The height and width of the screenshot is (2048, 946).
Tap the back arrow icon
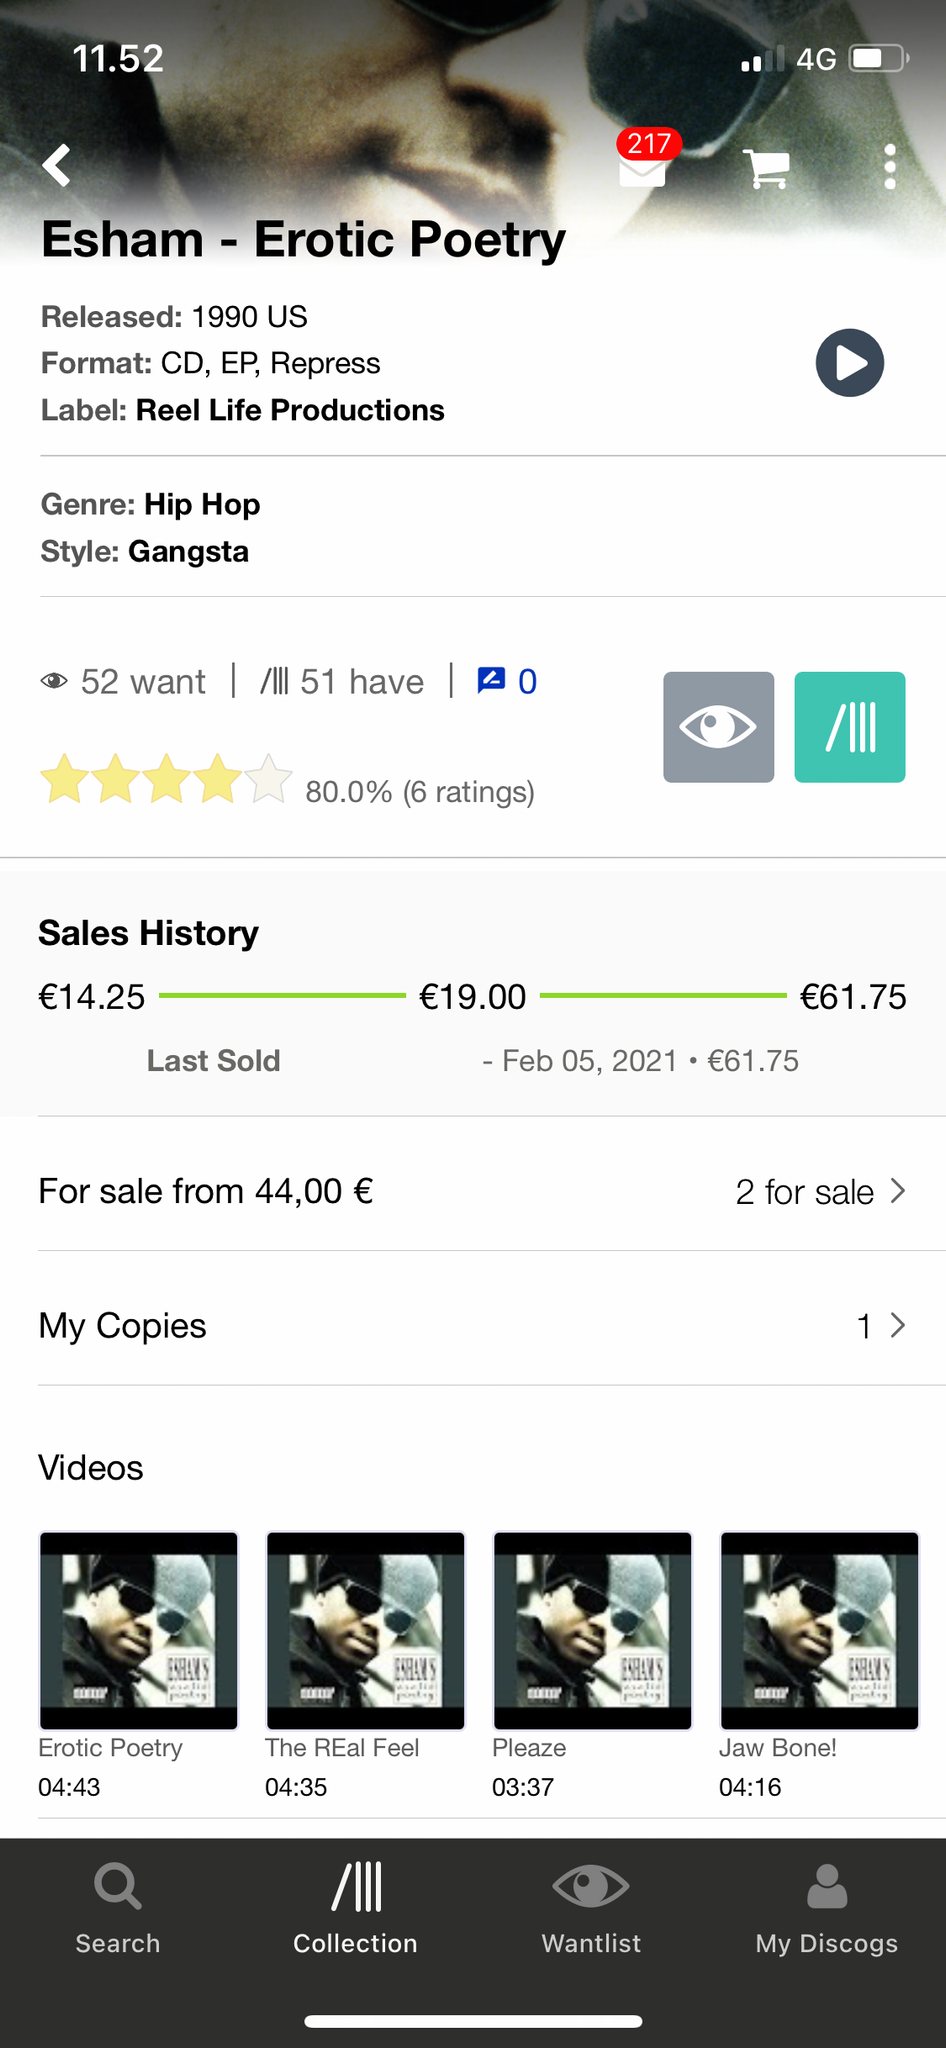58,166
